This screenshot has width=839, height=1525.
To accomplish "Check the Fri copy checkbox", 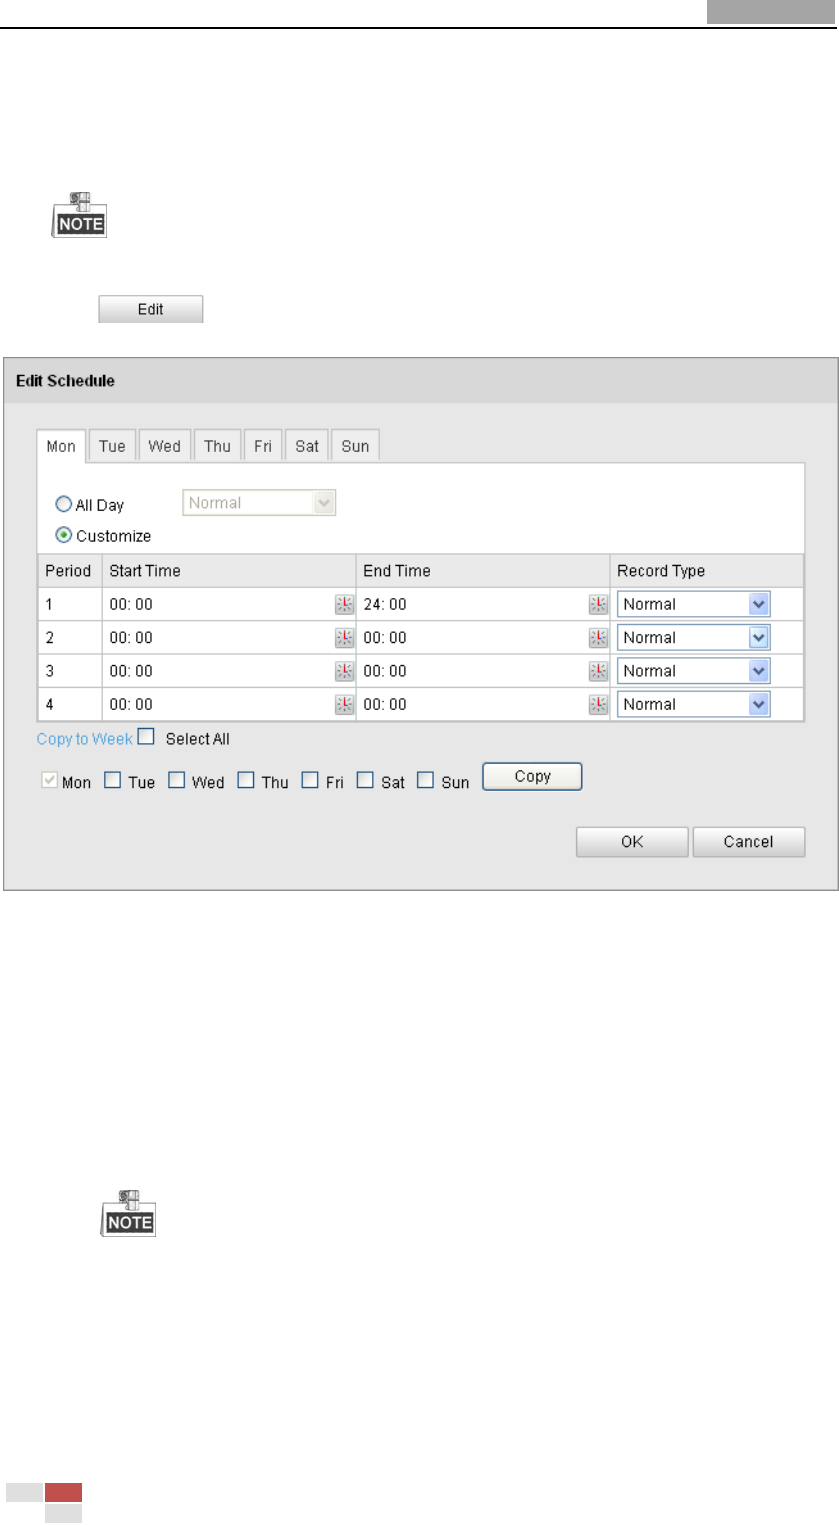I will tap(310, 781).
